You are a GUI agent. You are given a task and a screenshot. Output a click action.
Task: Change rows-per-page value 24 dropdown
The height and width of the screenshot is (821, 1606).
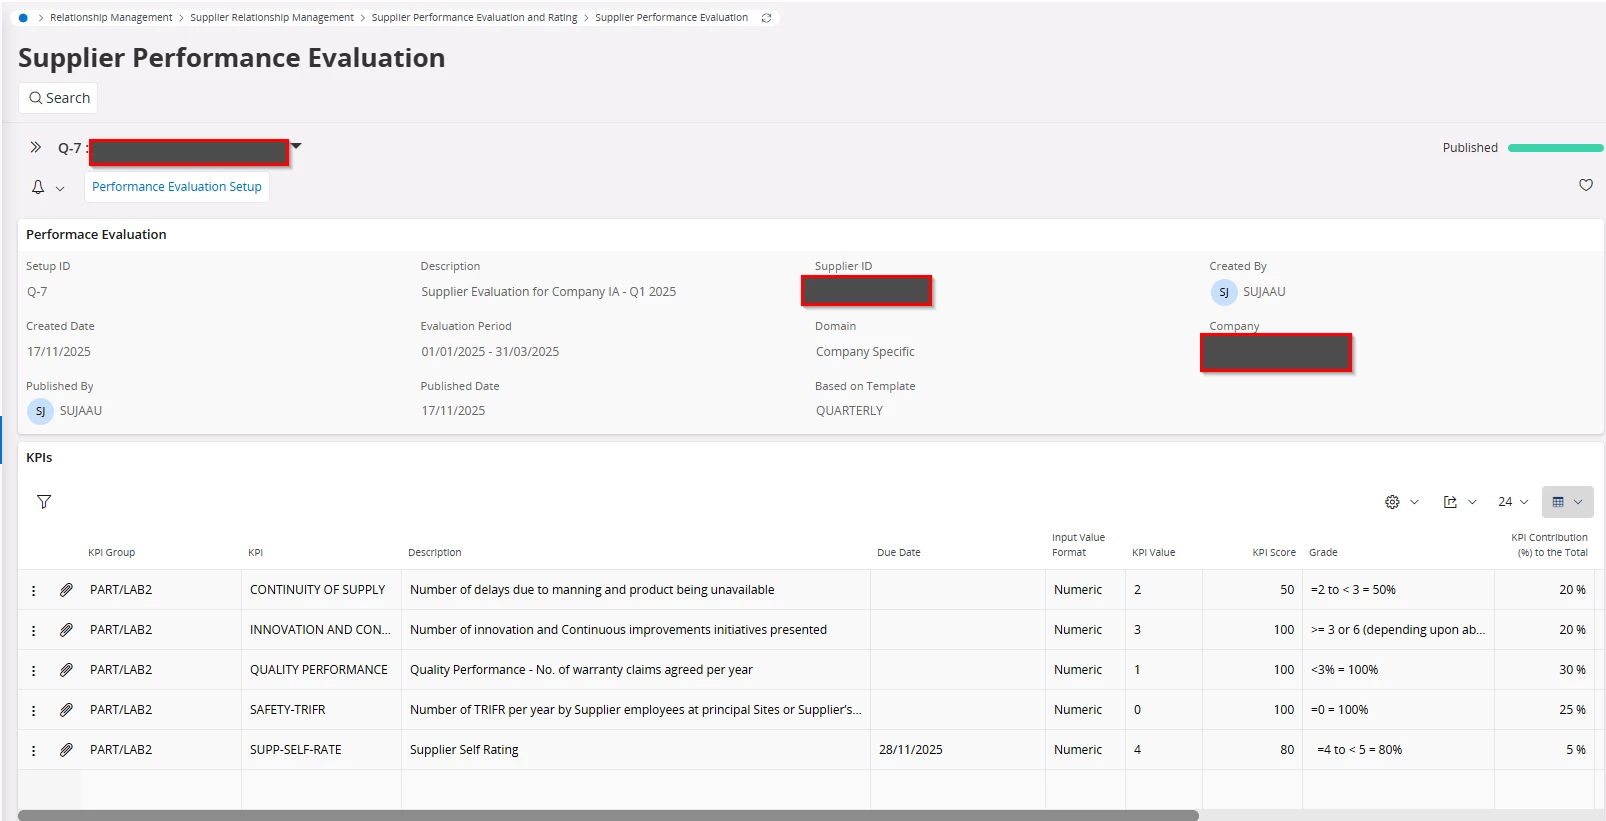click(1512, 502)
